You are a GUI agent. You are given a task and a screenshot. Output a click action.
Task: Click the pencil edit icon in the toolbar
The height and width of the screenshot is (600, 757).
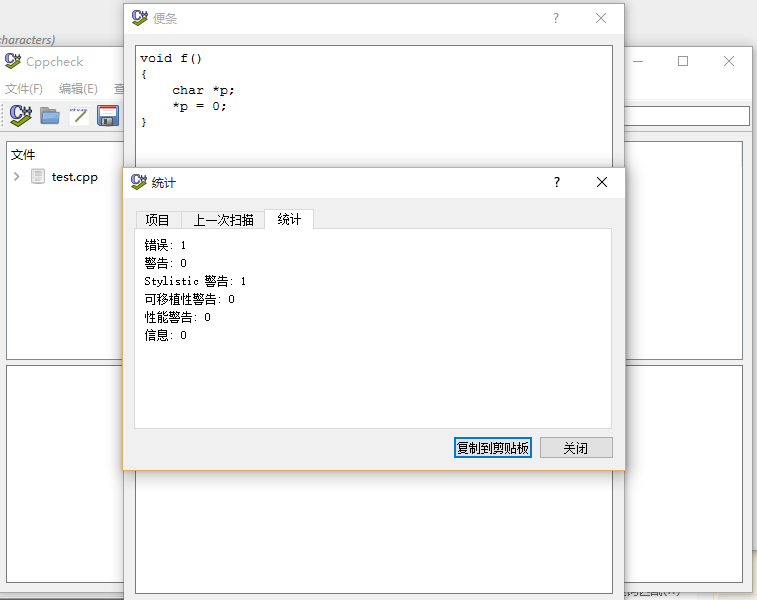coord(78,116)
